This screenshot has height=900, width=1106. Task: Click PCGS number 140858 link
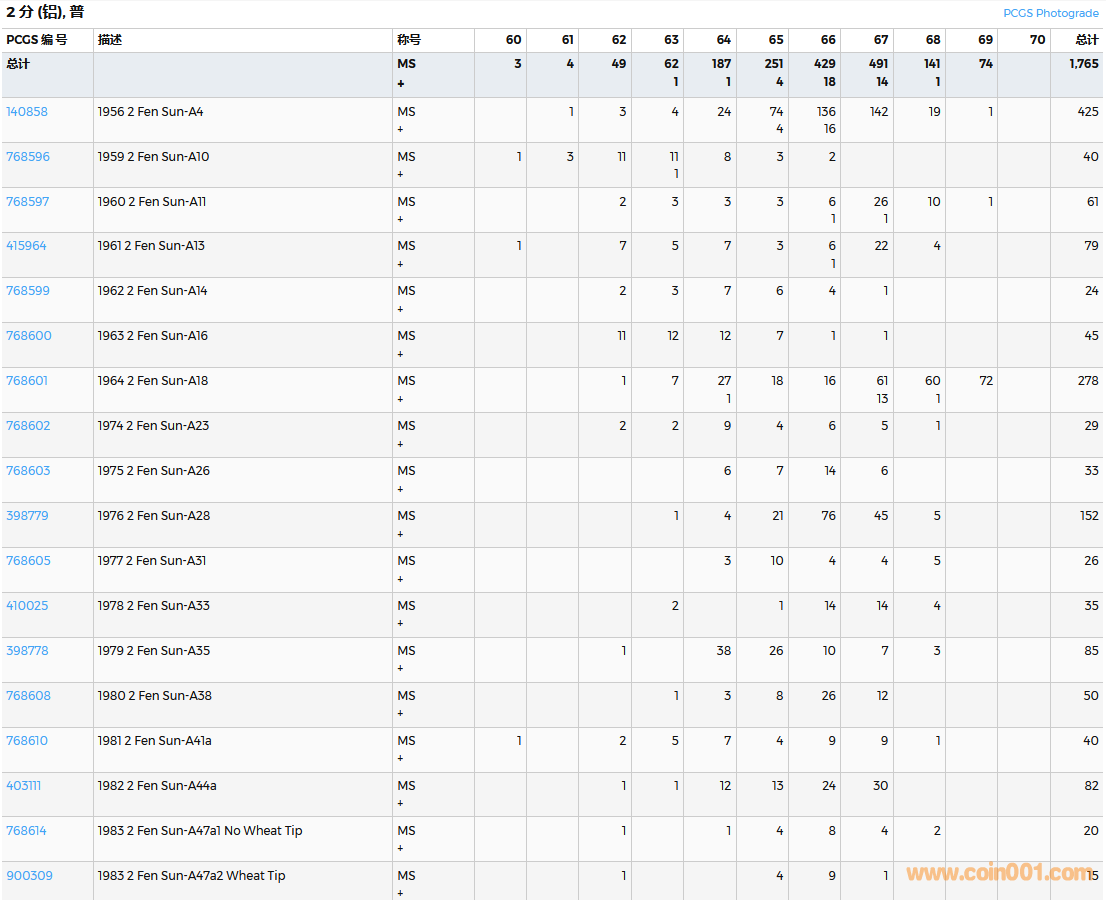(27, 112)
